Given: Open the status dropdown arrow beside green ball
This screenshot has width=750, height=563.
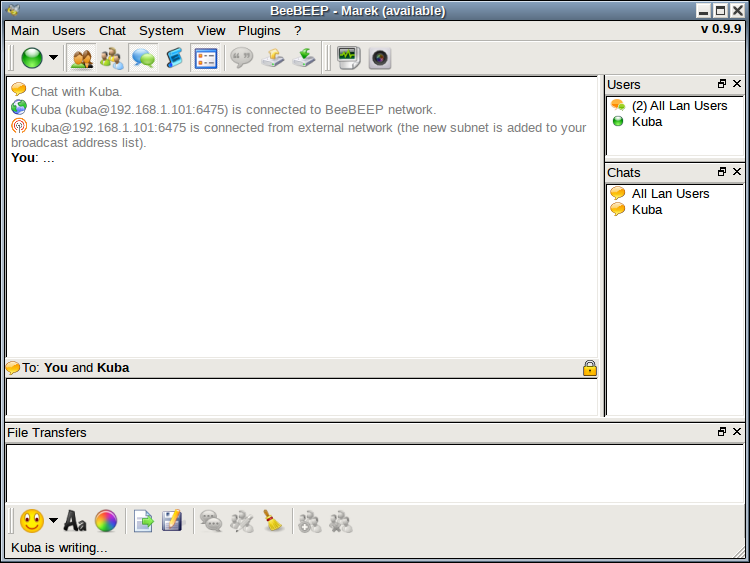Looking at the screenshot, I should coord(54,58).
